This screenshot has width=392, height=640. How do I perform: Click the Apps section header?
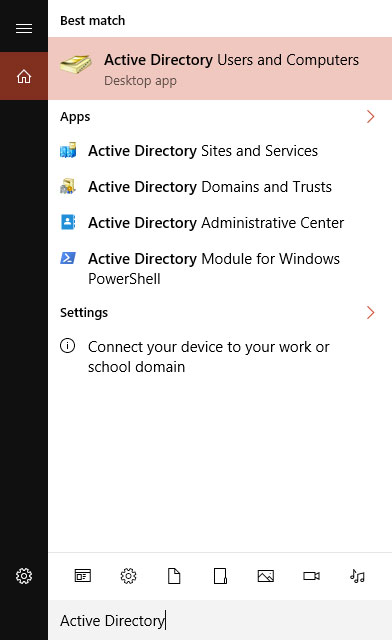click(75, 117)
